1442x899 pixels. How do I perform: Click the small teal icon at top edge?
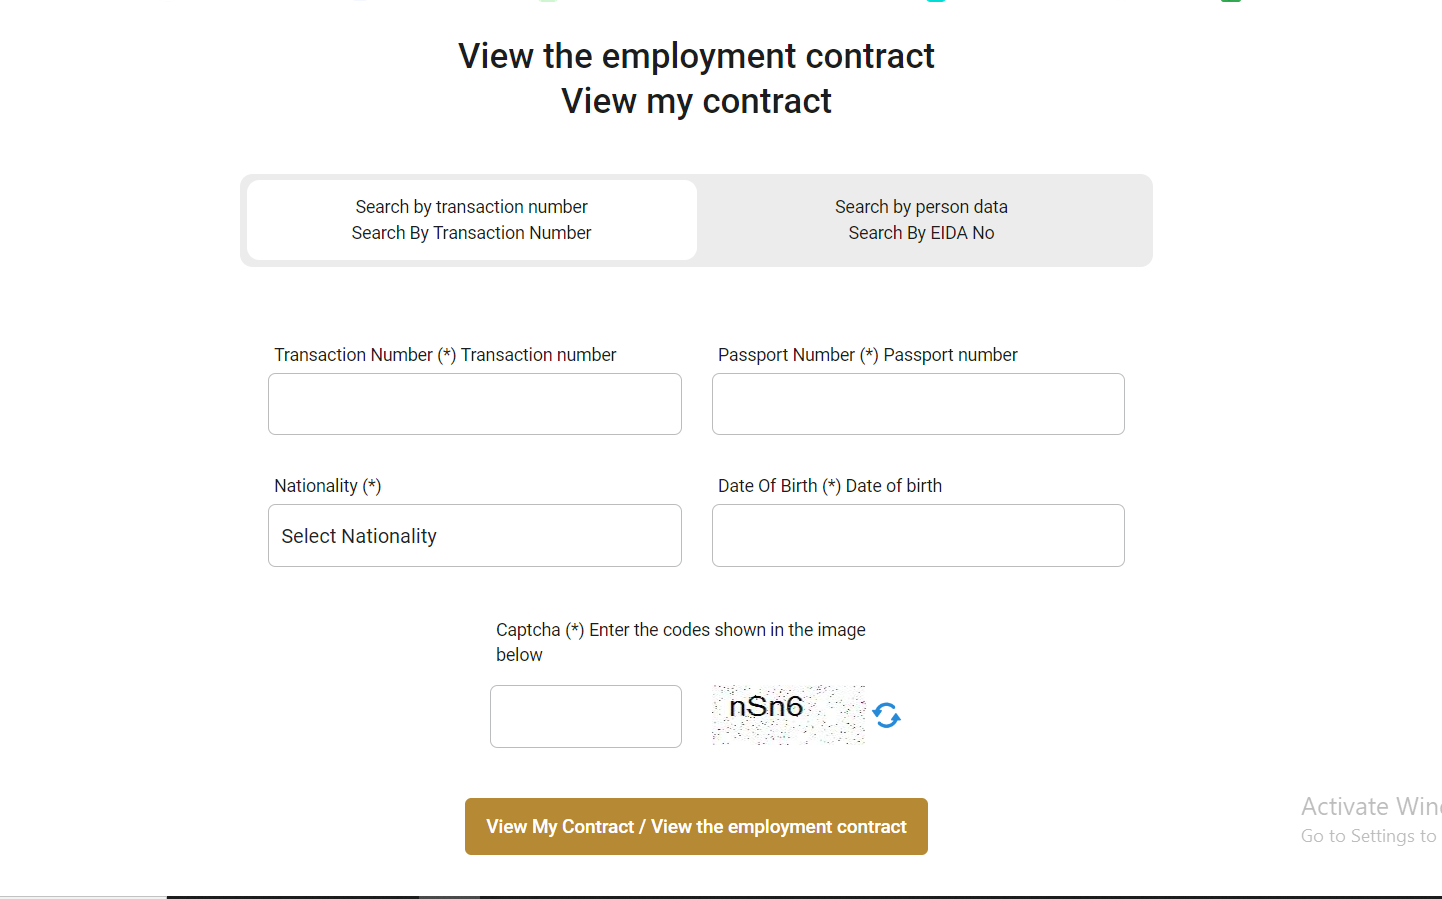(935, 3)
